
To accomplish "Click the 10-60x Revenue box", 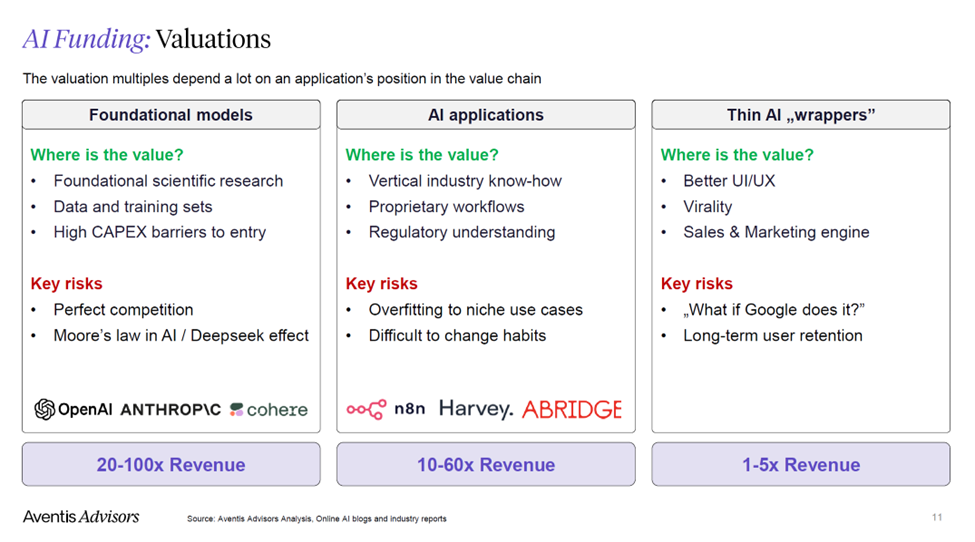I will (486, 464).
